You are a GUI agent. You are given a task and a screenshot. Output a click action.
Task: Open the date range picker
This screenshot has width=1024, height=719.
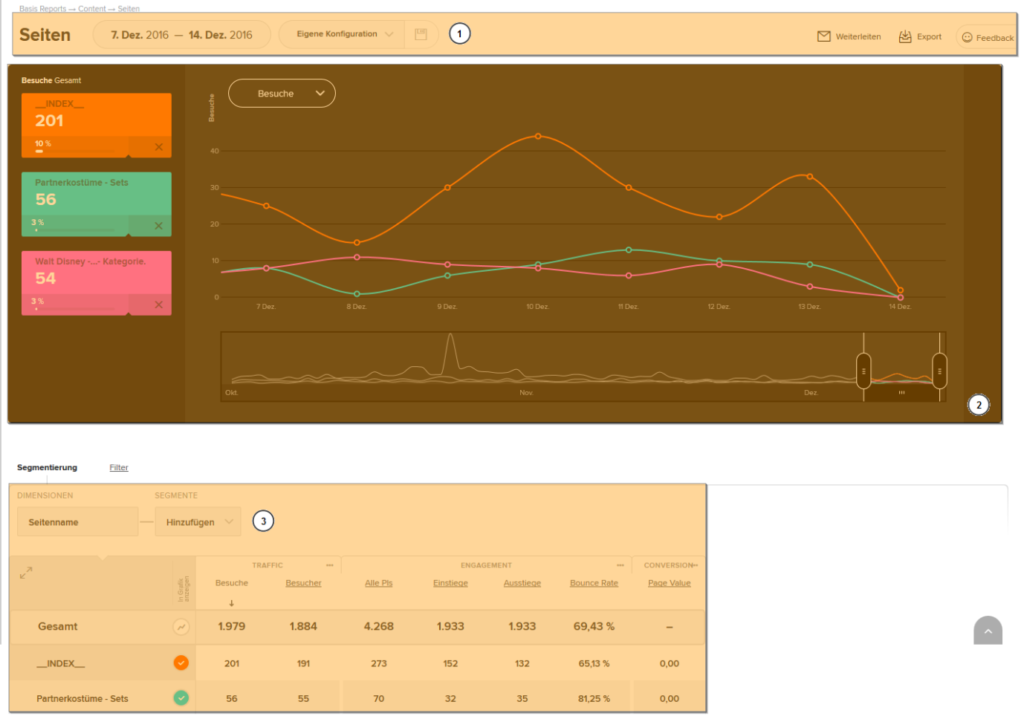point(182,35)
